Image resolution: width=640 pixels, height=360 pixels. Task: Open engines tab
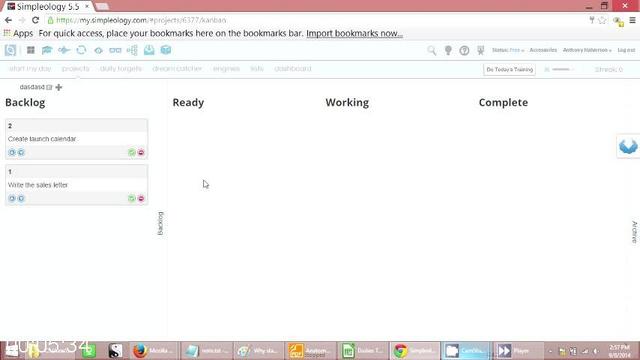point(226,69)
